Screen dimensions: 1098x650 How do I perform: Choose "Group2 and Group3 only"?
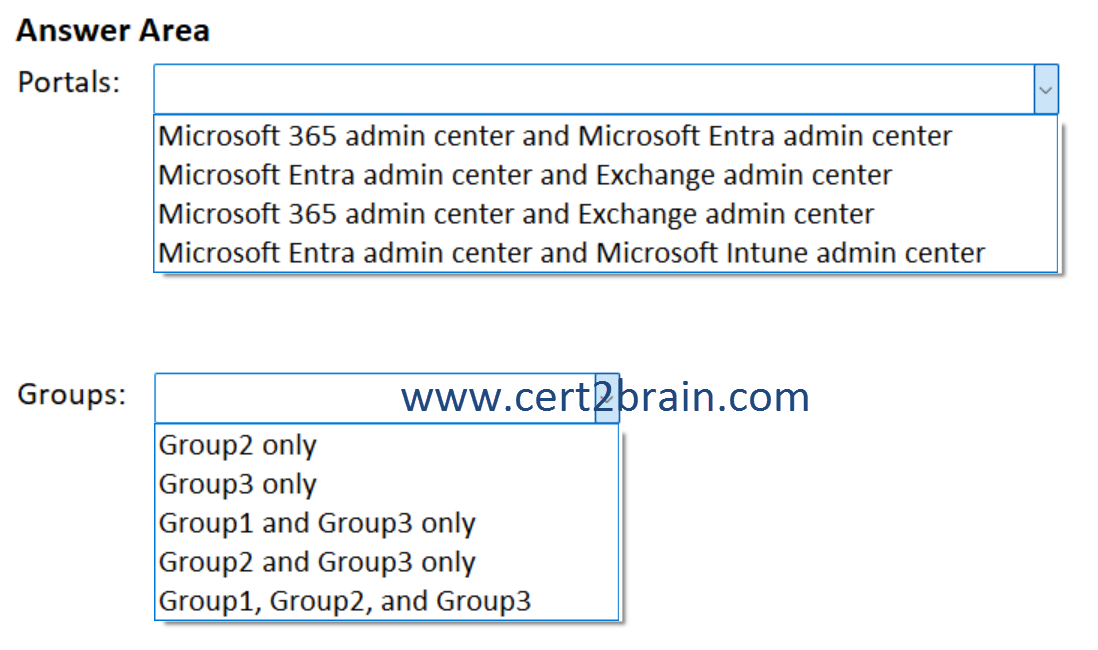click(316, 562)
